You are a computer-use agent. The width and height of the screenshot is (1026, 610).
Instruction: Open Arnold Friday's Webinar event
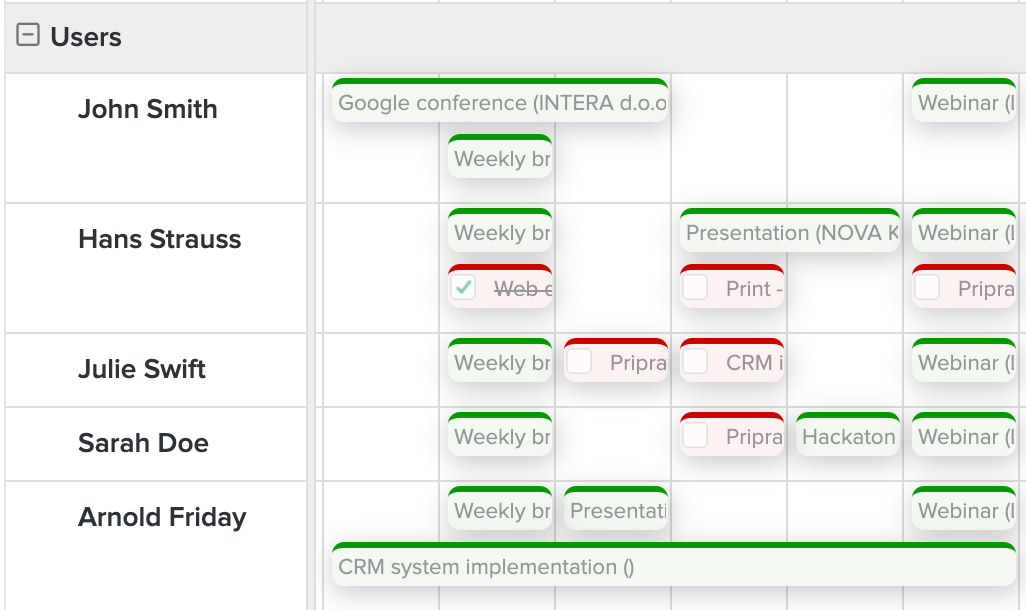point(963,508)
